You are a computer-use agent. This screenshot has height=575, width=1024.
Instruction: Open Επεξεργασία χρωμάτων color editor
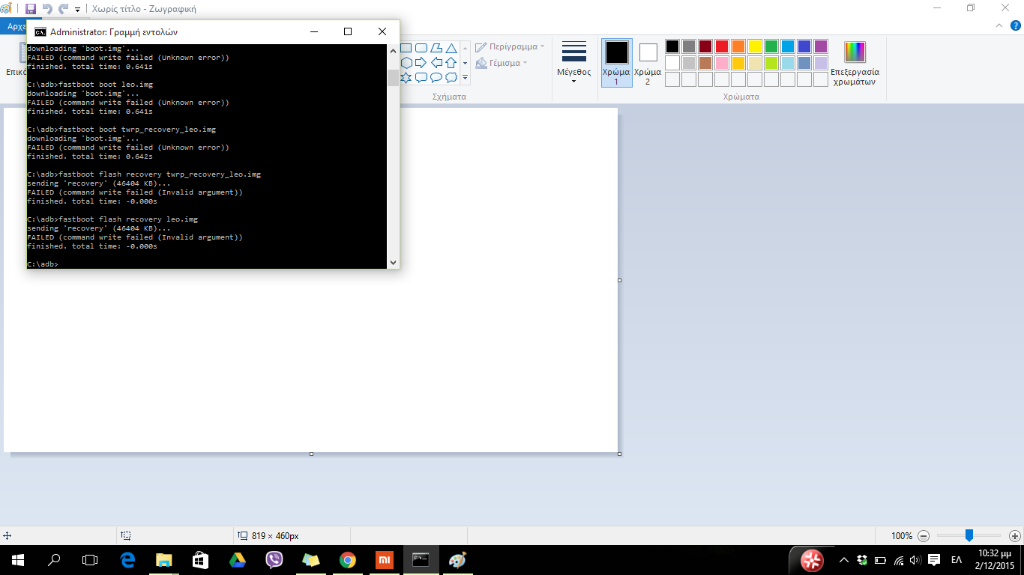tap(854, 64)
